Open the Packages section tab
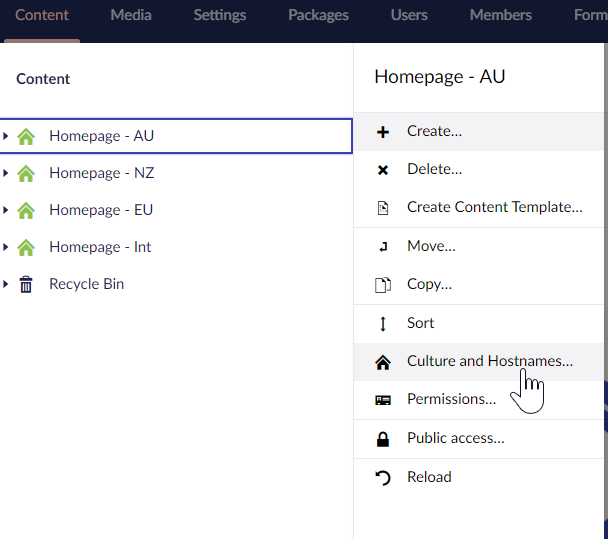This screenshot has height=539, width=608. point(318,15)
